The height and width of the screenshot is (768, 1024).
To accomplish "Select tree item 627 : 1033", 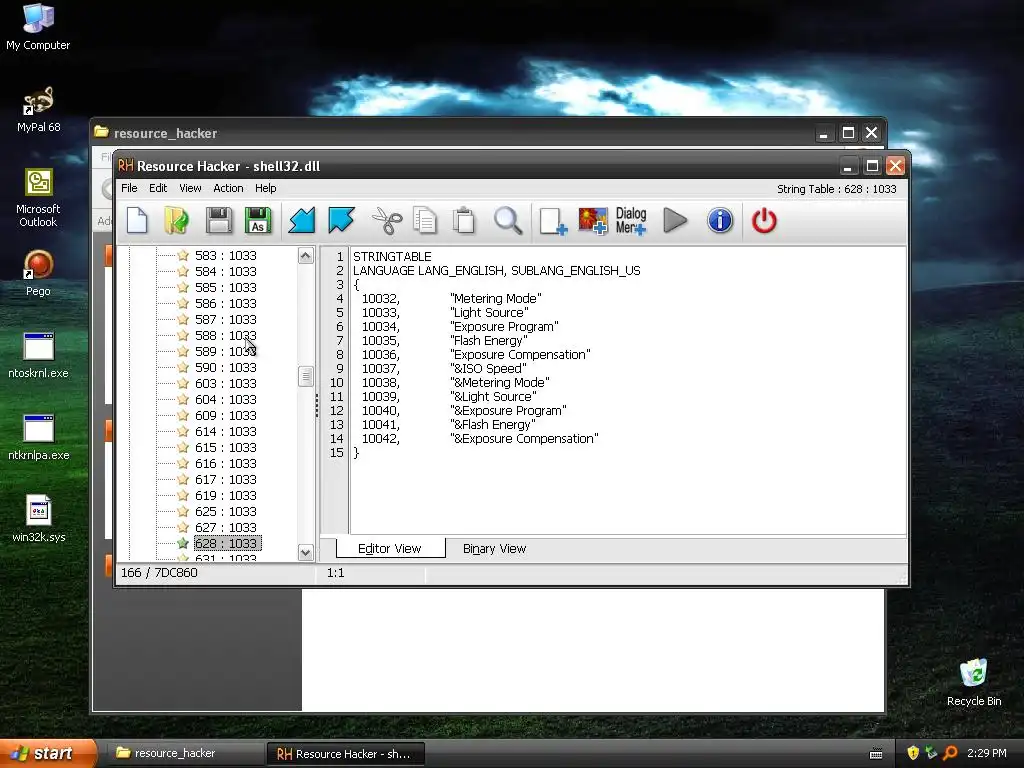I will click(x=225, y=528).
